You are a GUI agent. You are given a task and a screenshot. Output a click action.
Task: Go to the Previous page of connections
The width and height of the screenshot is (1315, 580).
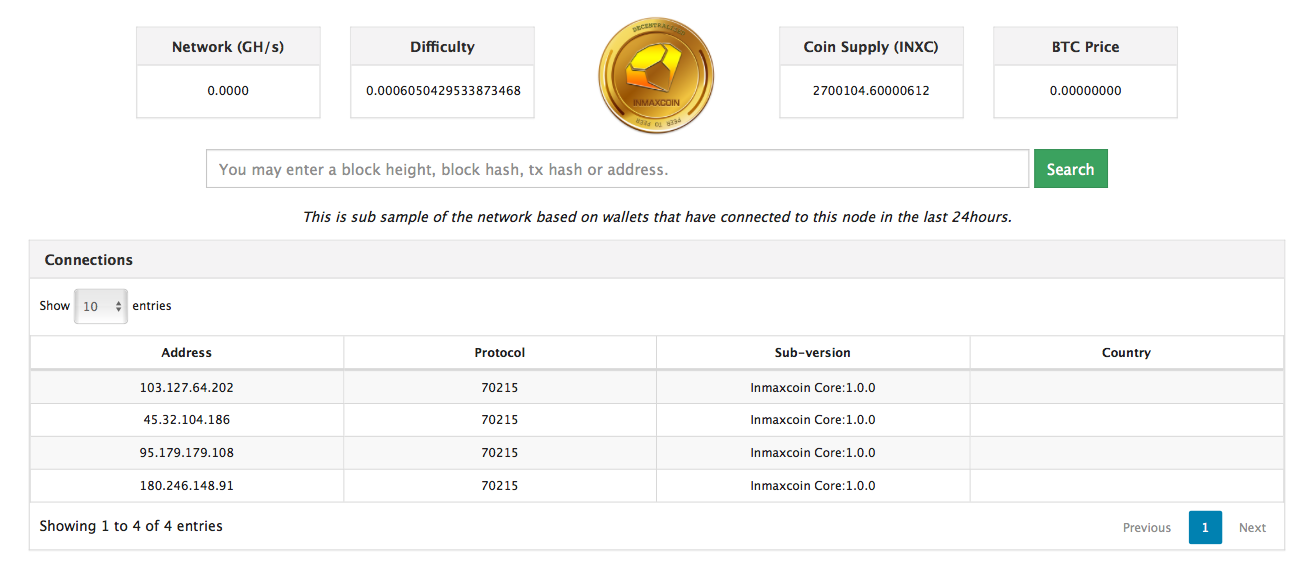click(1147, 527)
